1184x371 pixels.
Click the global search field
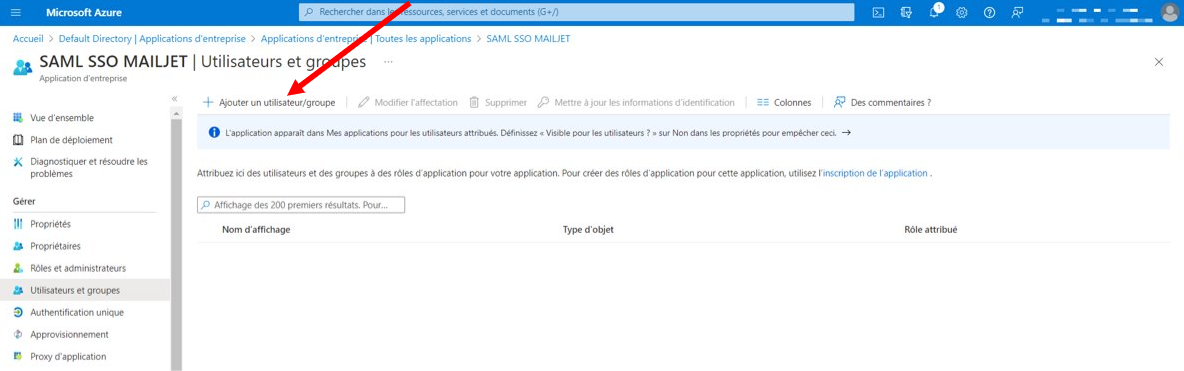pyautogui.click(x=577, y=13)
